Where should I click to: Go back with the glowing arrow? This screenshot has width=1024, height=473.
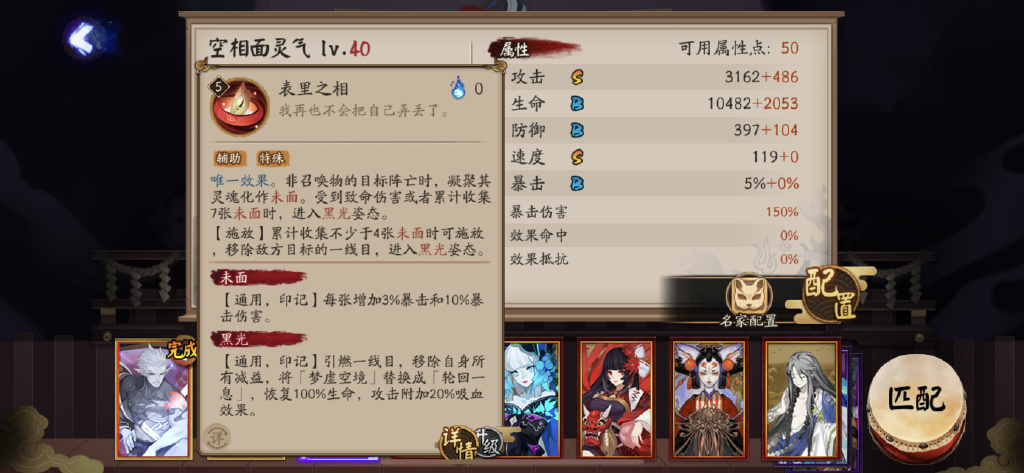click(85, 39)
